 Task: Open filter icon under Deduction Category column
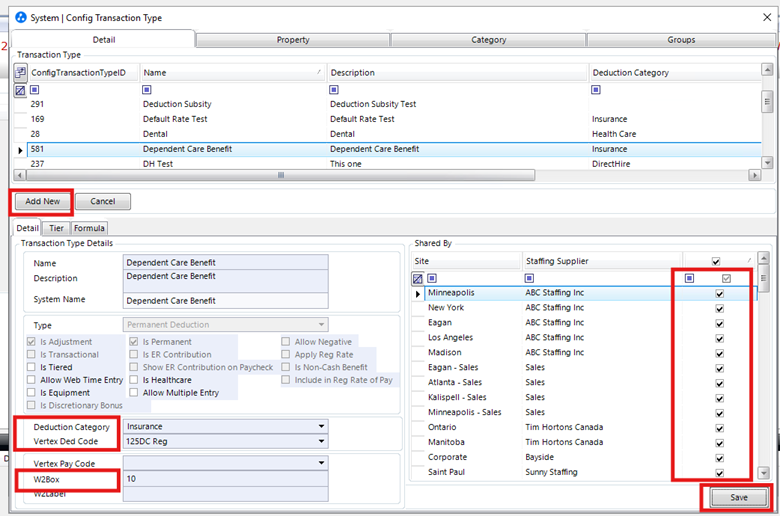click(595, 90)
